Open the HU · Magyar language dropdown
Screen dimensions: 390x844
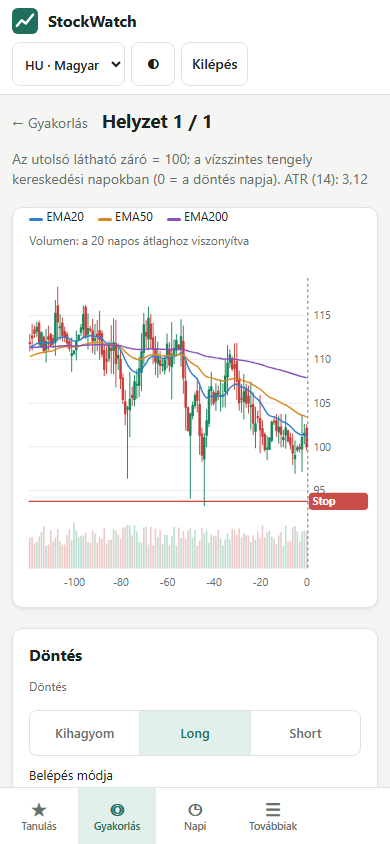68,65
